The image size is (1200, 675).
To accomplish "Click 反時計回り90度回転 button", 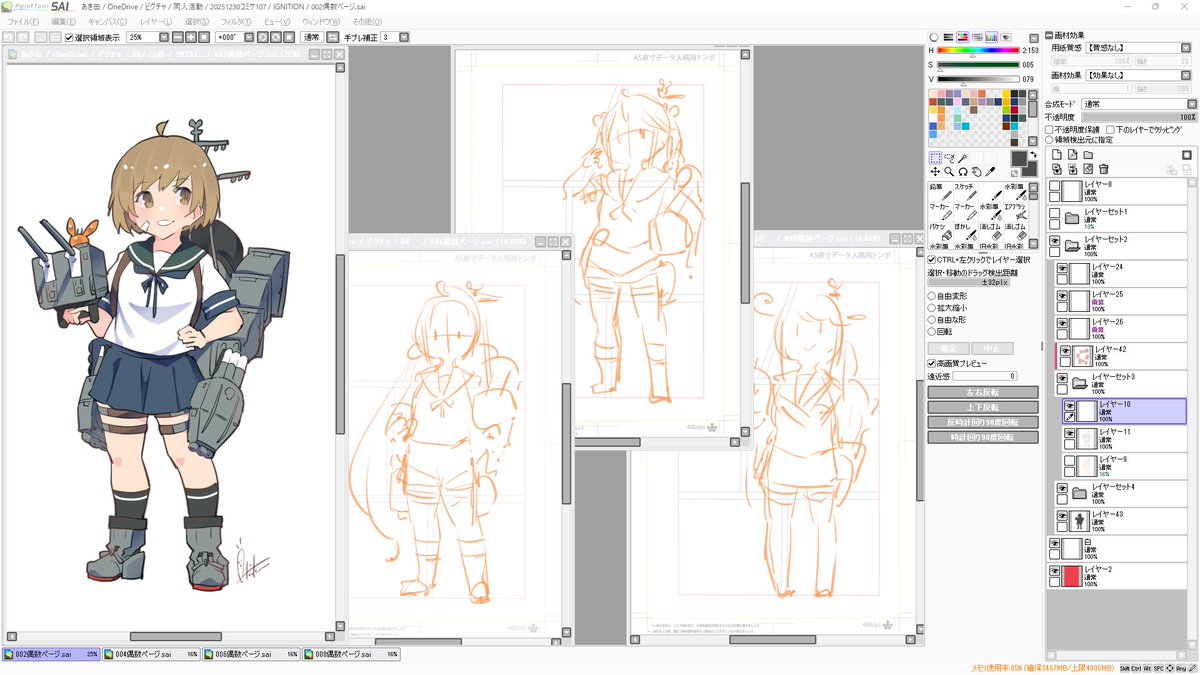I will pos(982,423).
